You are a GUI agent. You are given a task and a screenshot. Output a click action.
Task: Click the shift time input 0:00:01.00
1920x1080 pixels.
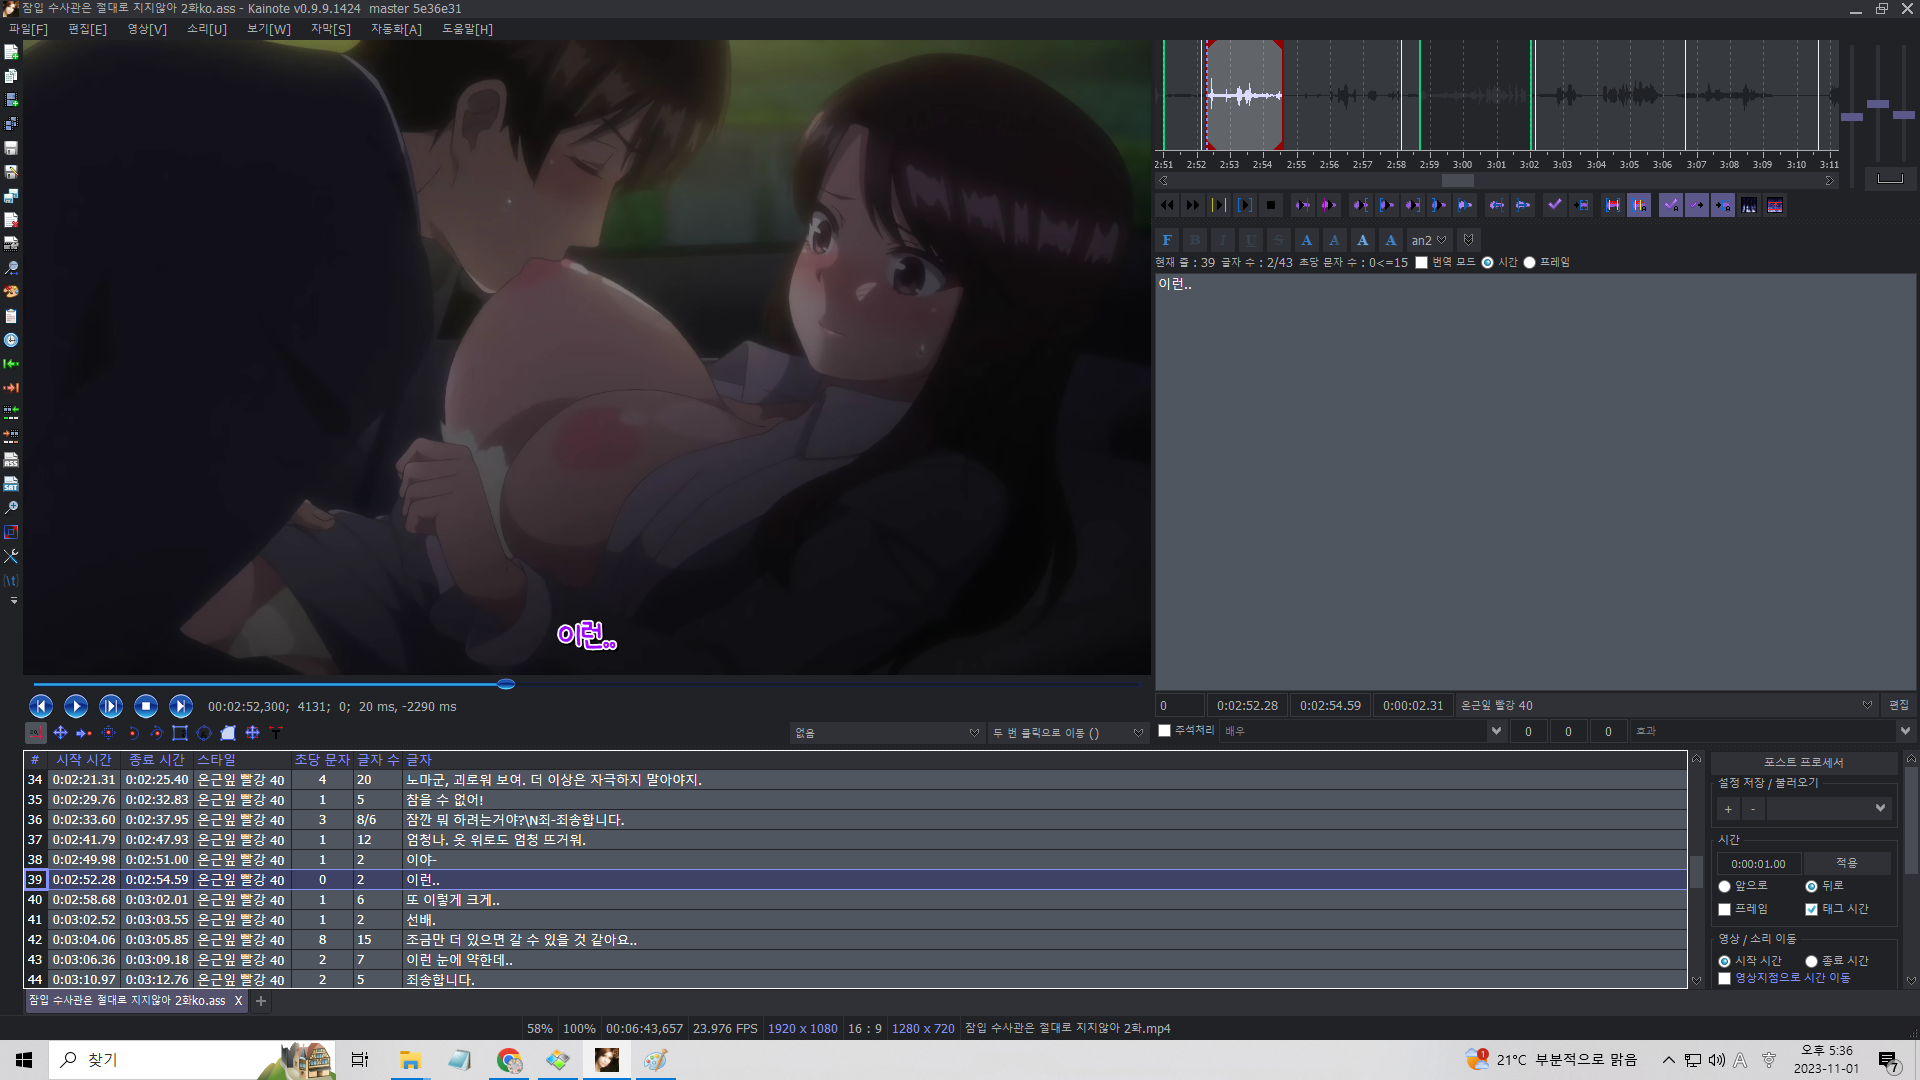coord(1758,863)
